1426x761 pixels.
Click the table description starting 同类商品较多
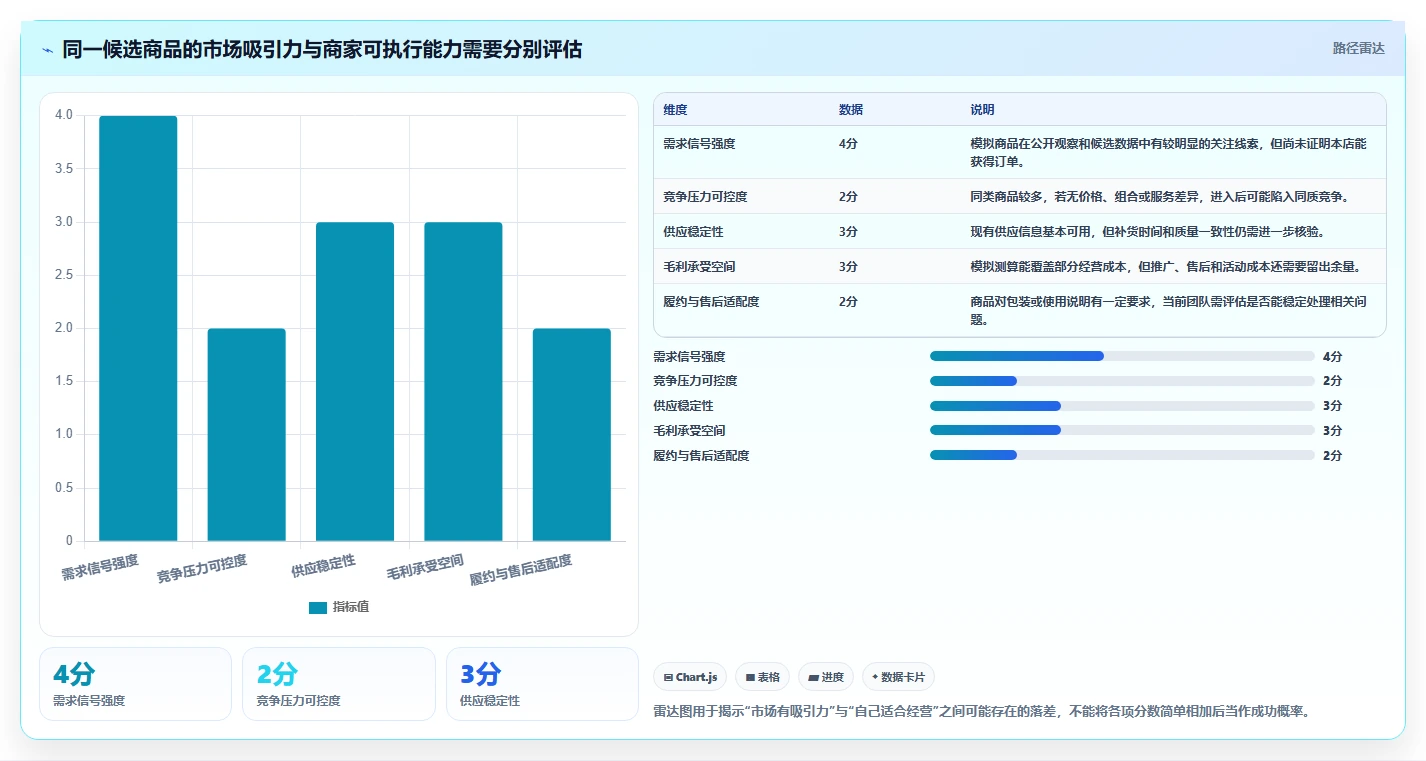pyautogui.click(x=1160, y=197)
